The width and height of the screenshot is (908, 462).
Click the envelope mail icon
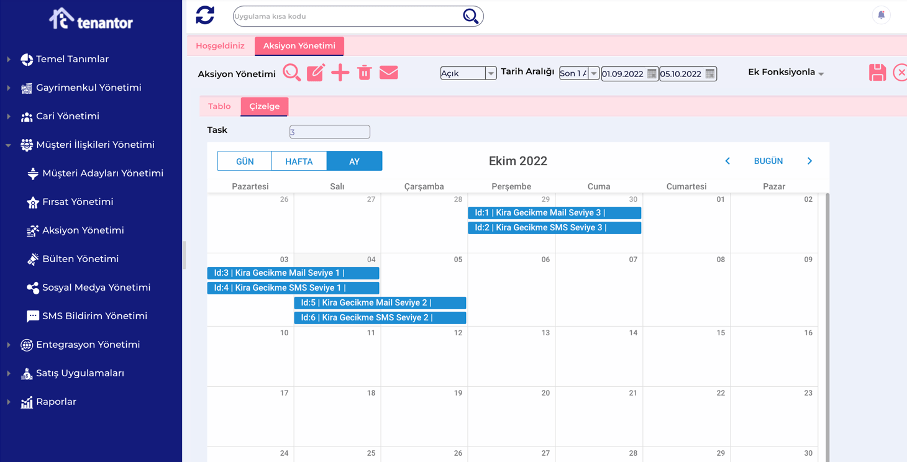(388, 72)
